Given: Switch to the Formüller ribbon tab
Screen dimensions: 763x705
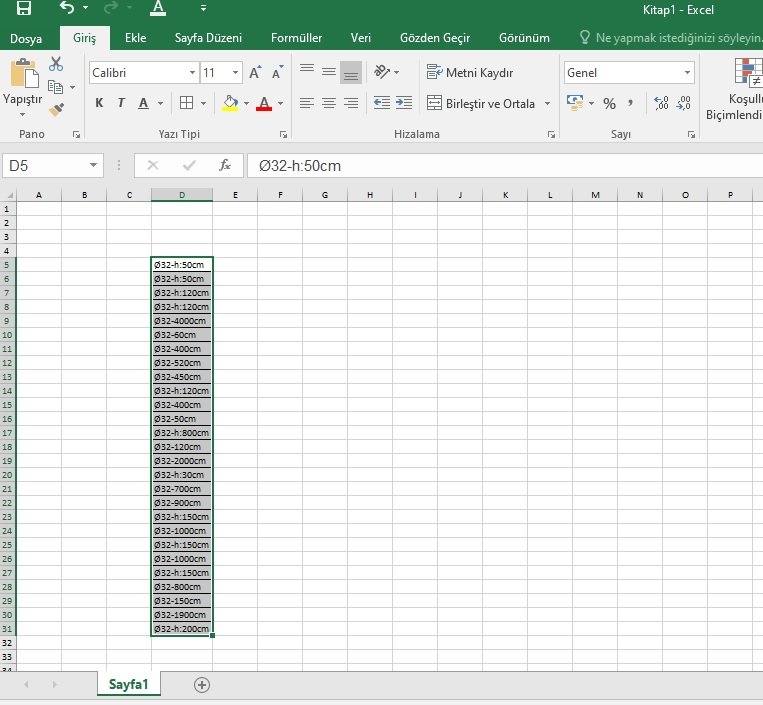Looking at the screenshot, I should click(296, 38).
